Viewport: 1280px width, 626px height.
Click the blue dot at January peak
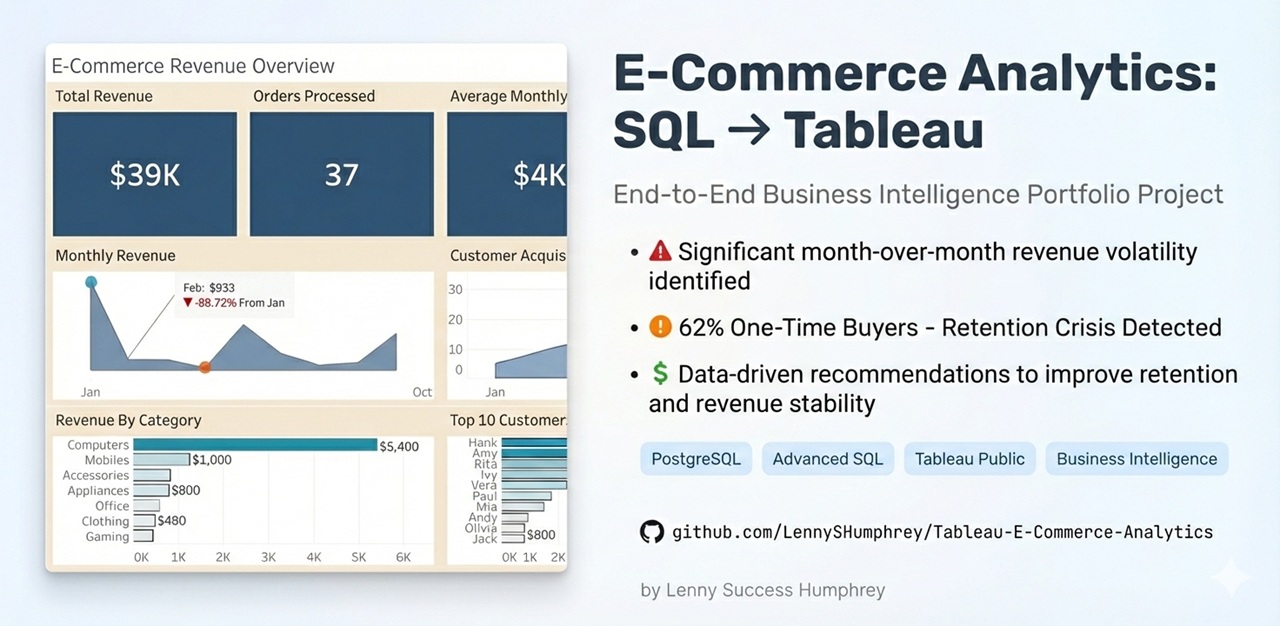91,283
